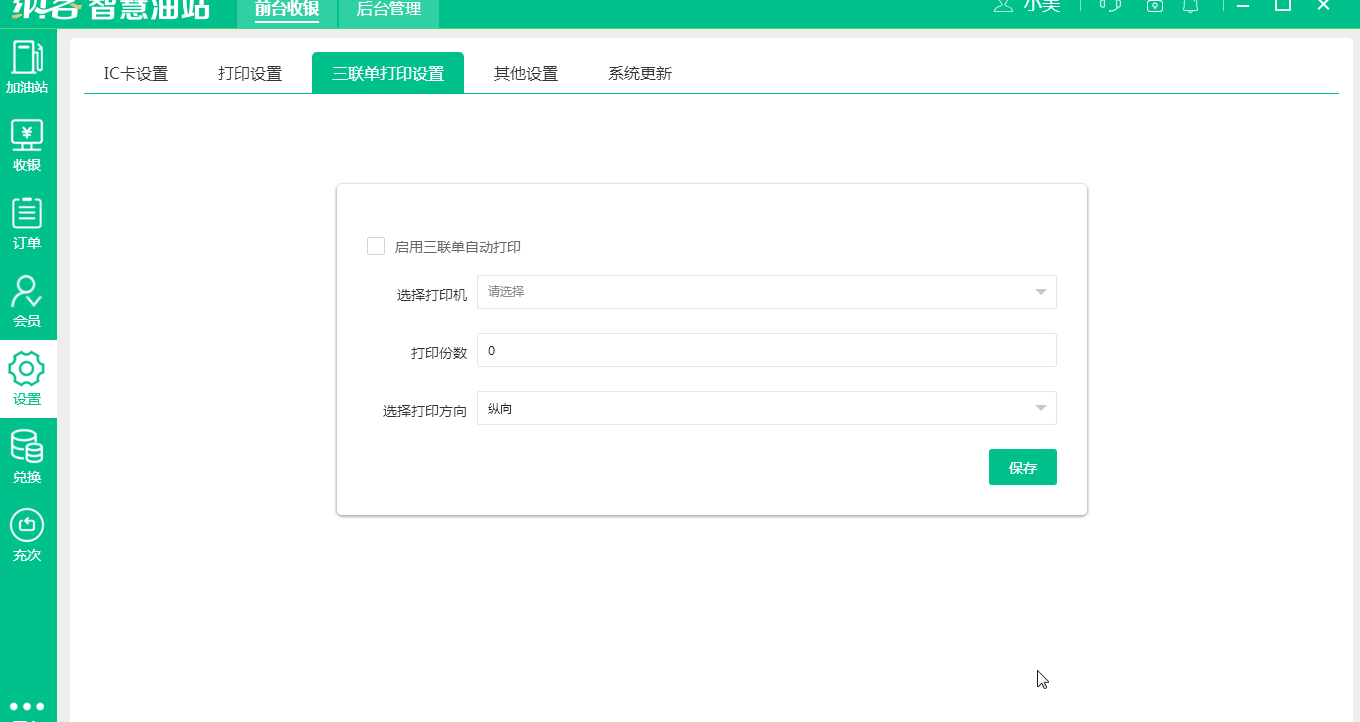Screen dimensions: 1360x722
Task: Open the 后台管理 menu
Action: [389, 13]
